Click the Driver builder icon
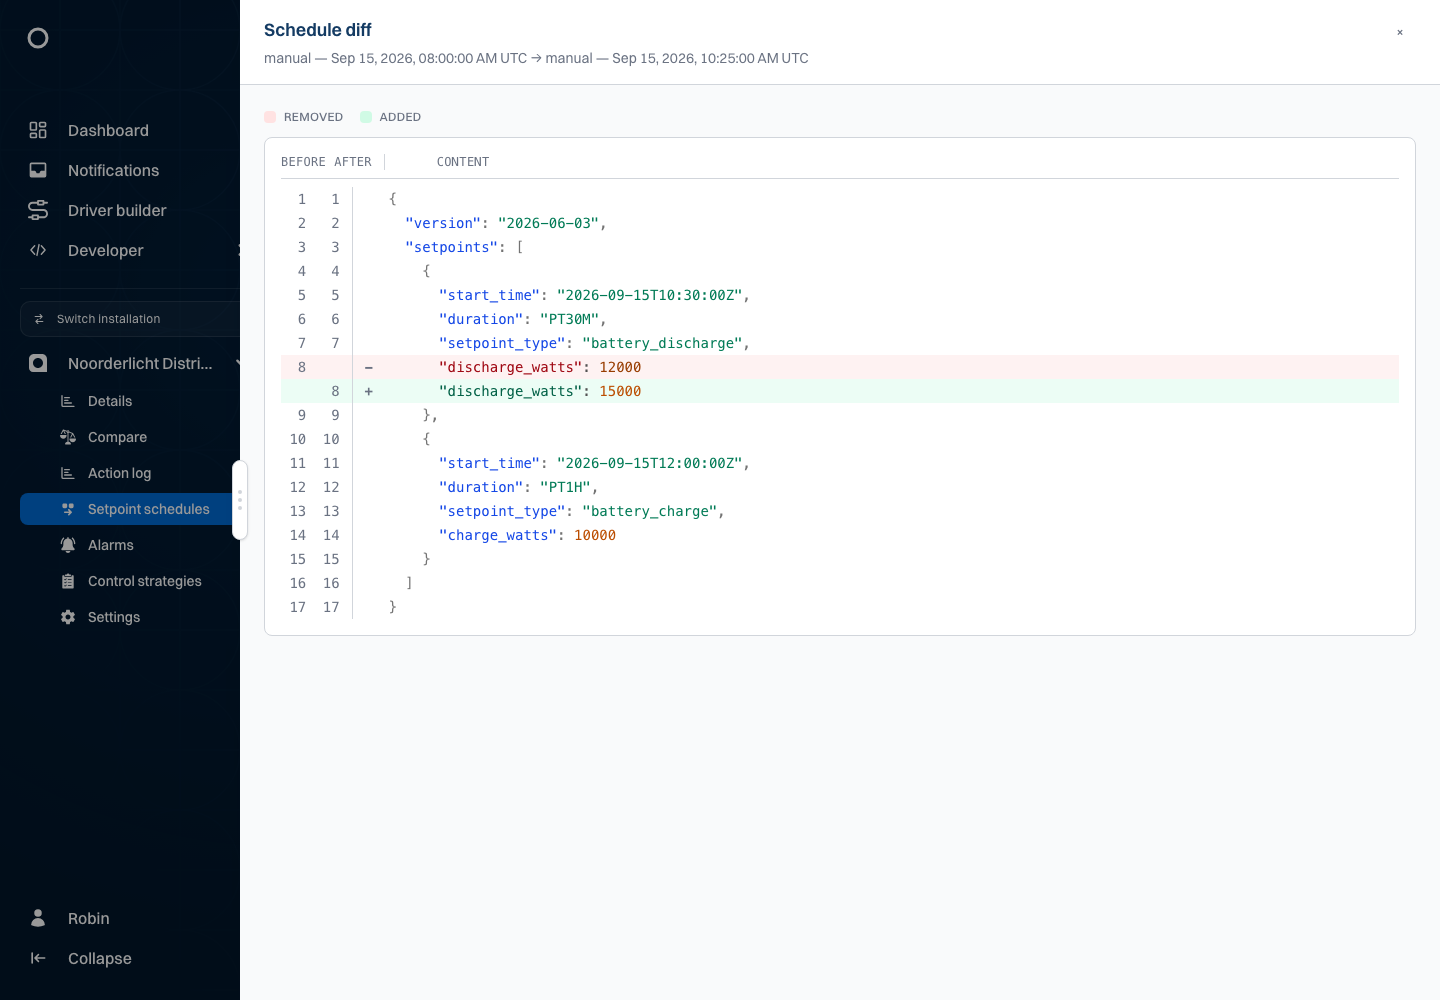 point(38,210)
